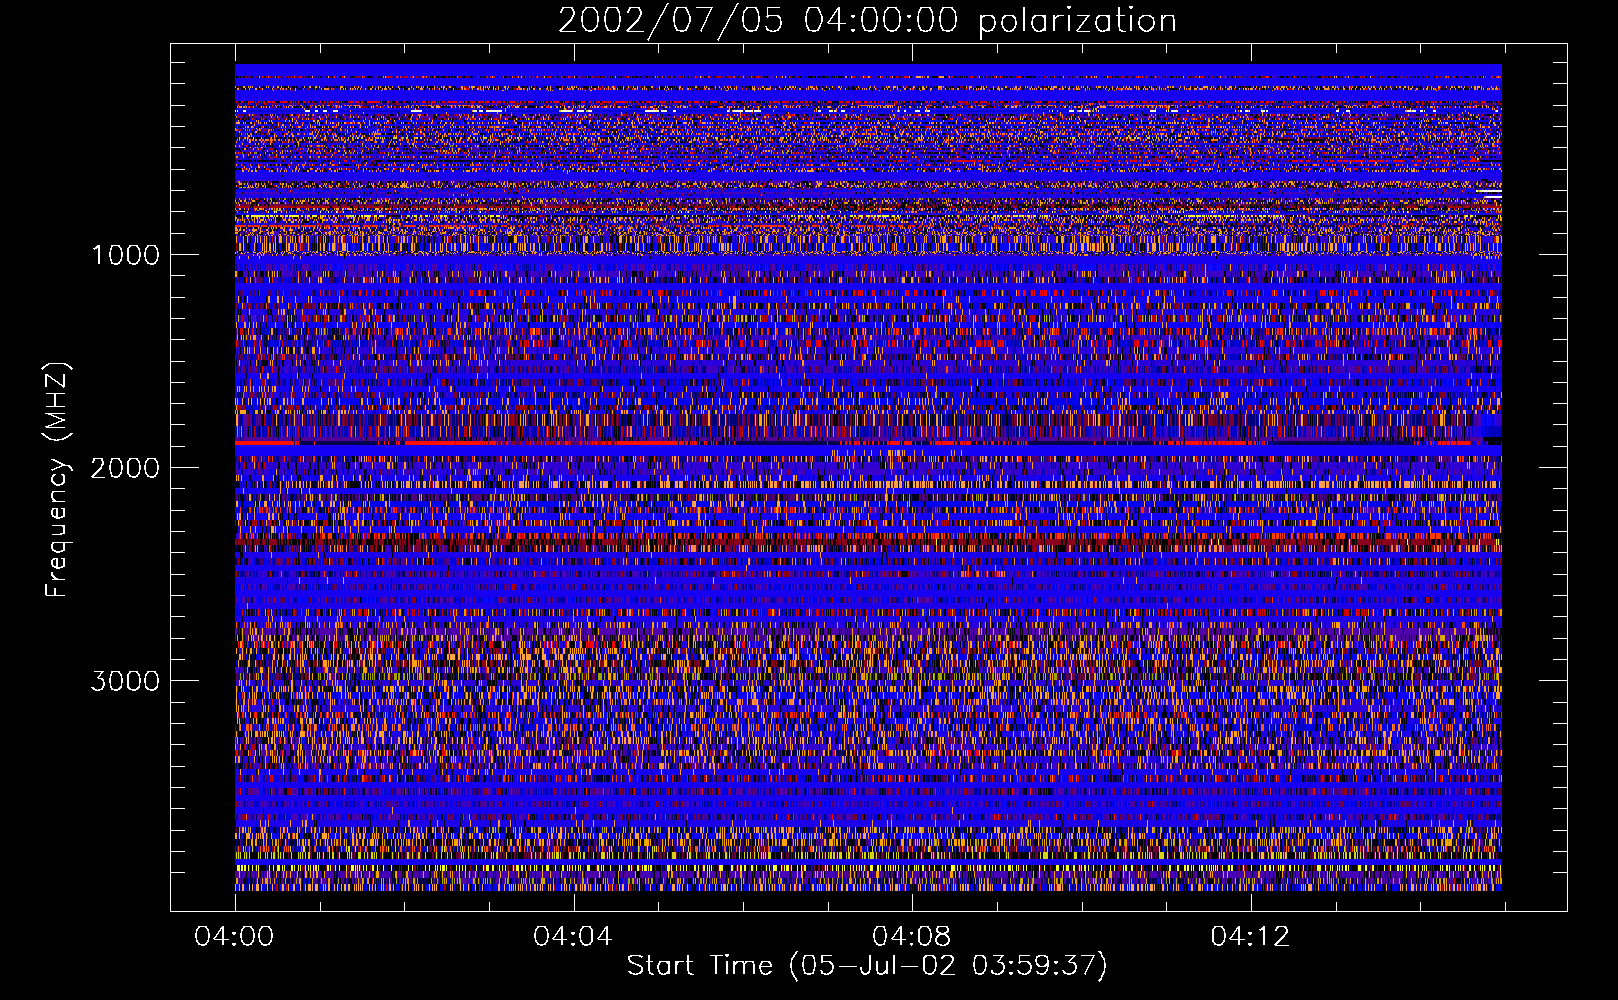Click the 'Frequency (MHZ)' axis label
The width and height of the screenshot is (1618, 1000).
click(x=57, y=479)
